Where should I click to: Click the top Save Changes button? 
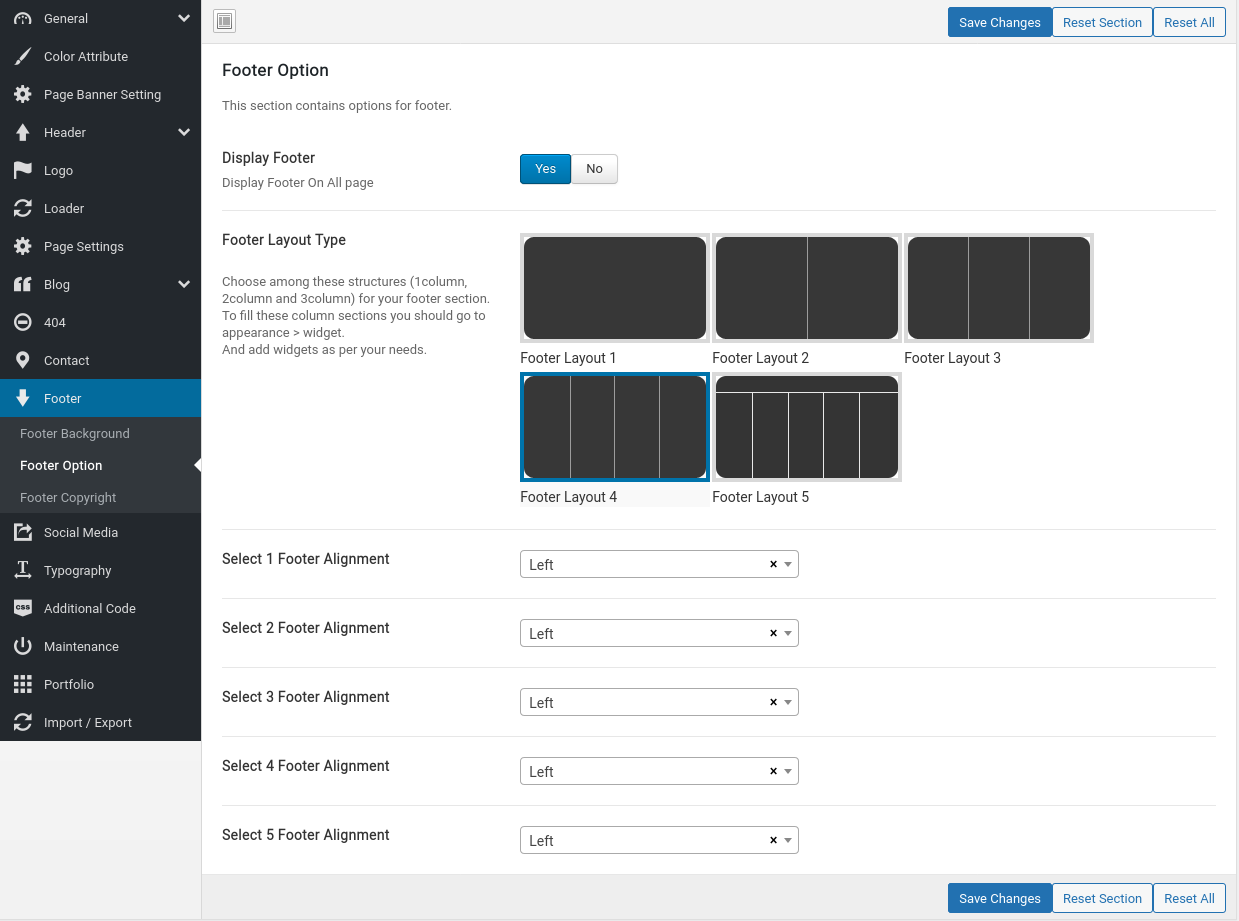[1000, 22]
